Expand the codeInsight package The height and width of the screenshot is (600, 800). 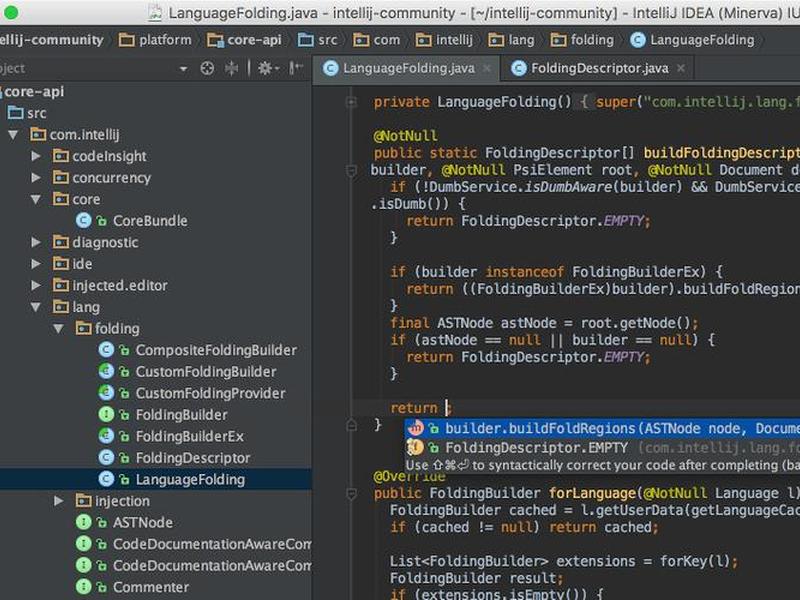pyautogui.click(x=36, y=156)
